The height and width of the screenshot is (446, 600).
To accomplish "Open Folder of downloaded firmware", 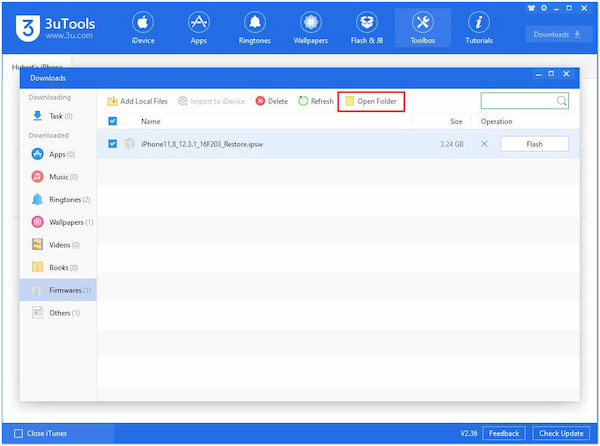I will [x=371, y=101].
